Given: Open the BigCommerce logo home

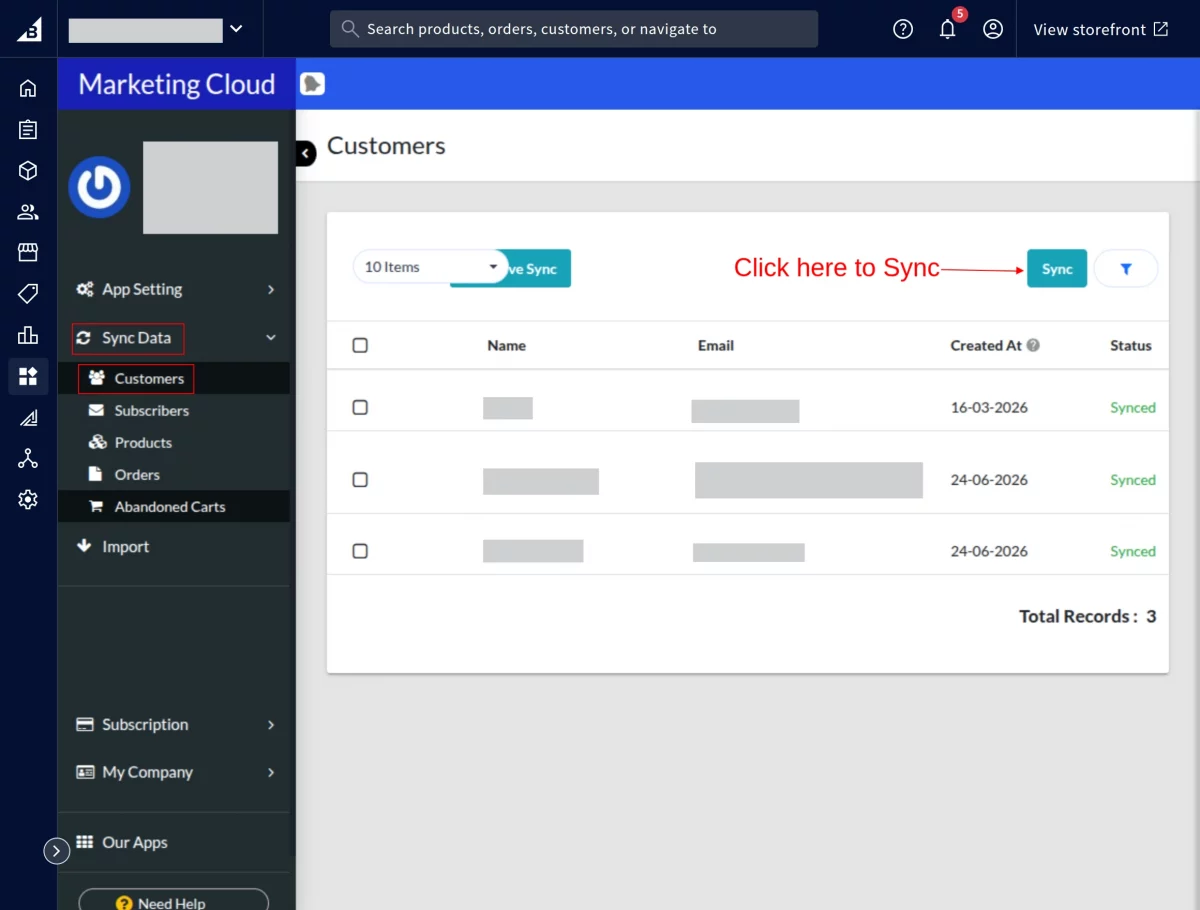Looking at the screenshot, I should pos(28,29).
